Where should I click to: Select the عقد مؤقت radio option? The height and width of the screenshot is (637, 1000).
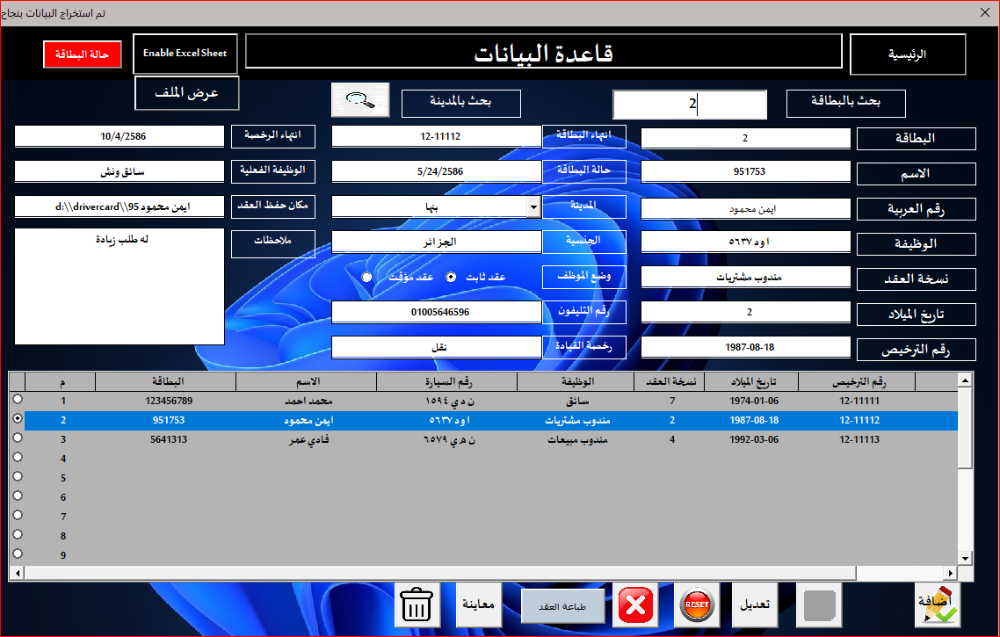point(367,277)
